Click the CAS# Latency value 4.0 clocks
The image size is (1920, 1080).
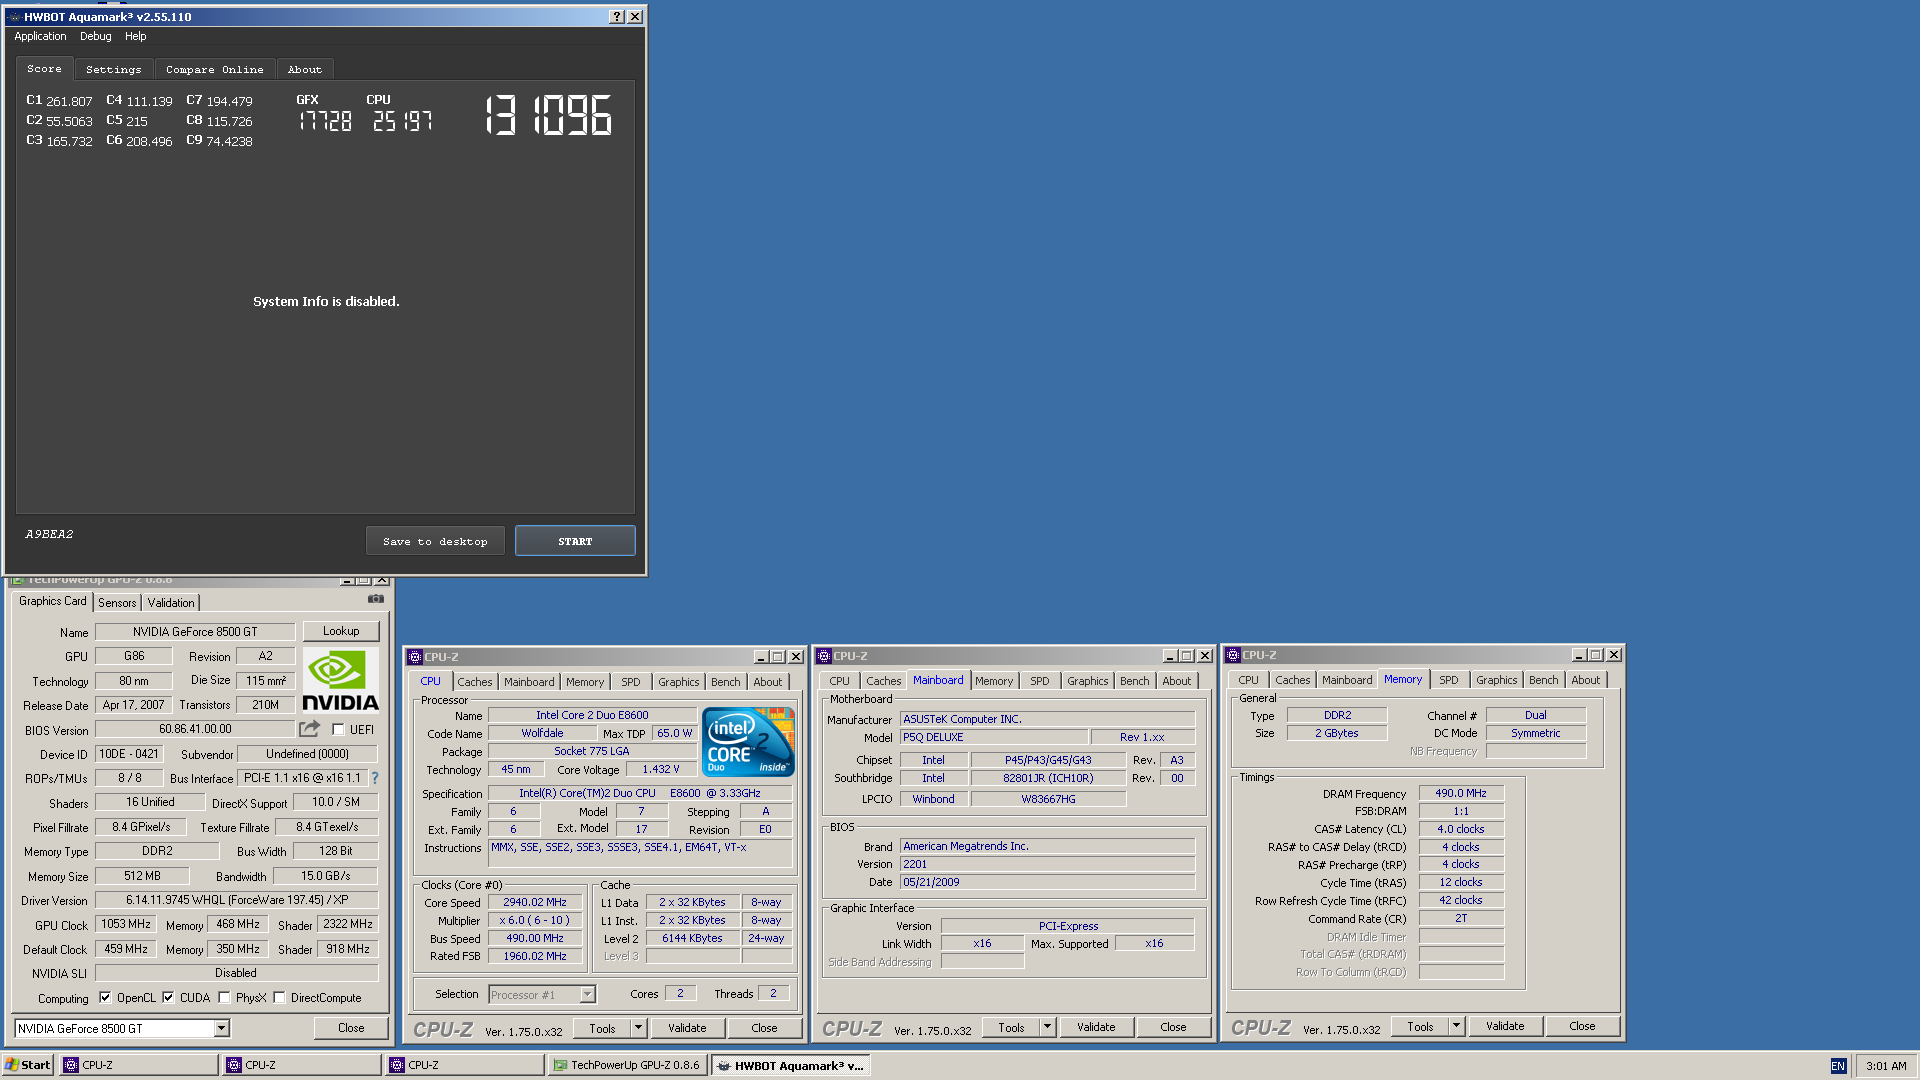(x=1461, y=829)
